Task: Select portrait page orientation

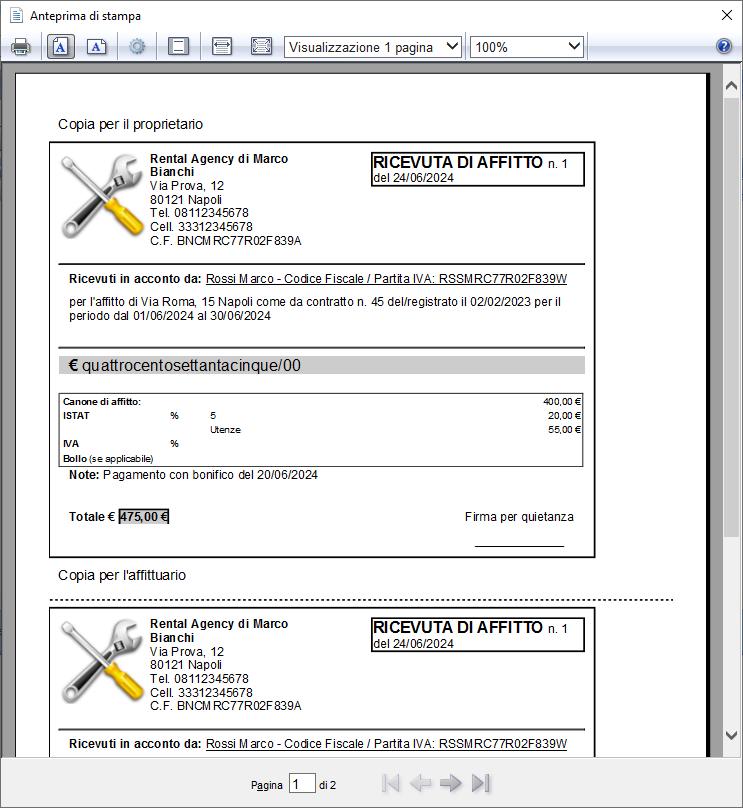Action: [61, 47]
